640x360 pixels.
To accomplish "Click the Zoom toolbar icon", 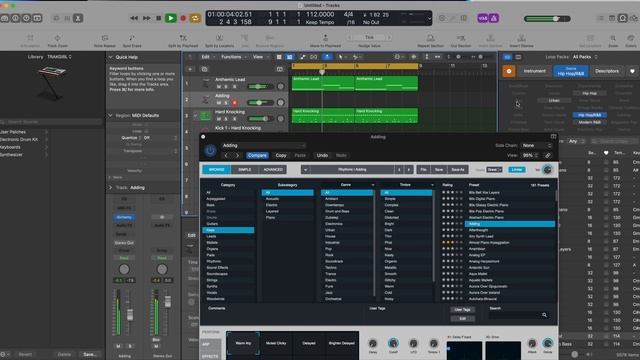I will [x=613, y=38].
